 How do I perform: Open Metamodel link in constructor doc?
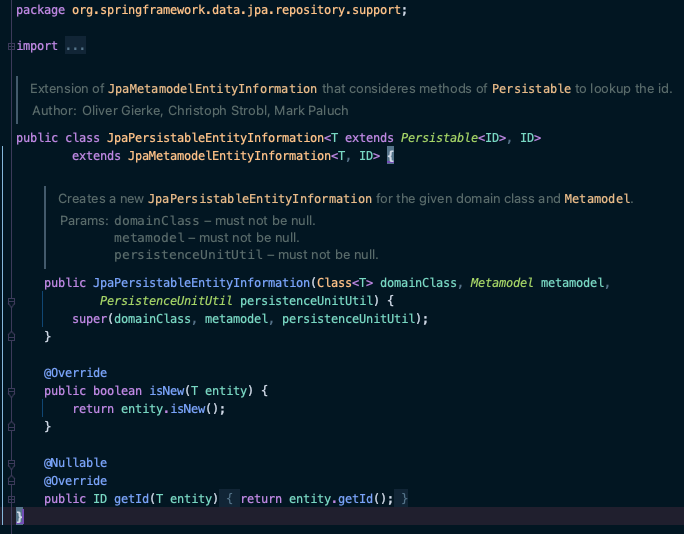pyautogui.click(x=597, y=199)
